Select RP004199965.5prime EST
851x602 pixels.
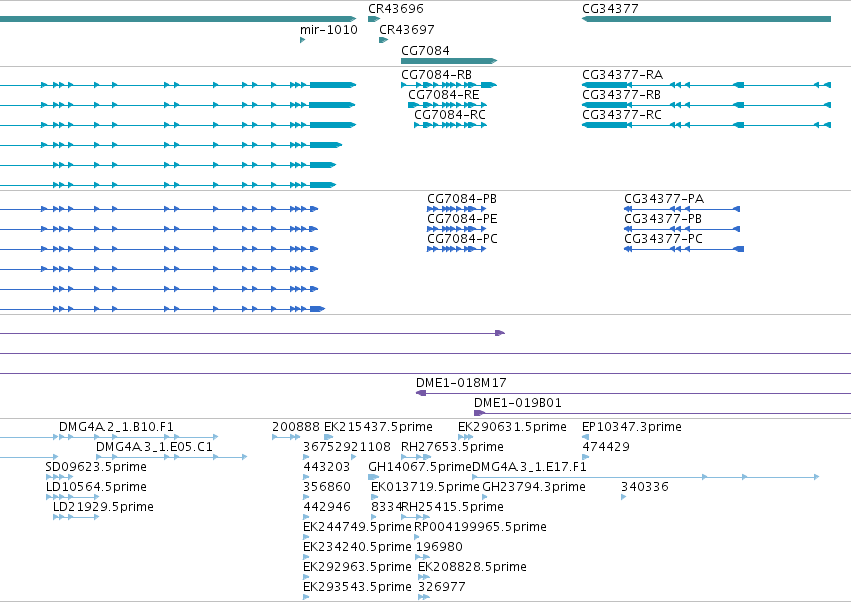480,528
